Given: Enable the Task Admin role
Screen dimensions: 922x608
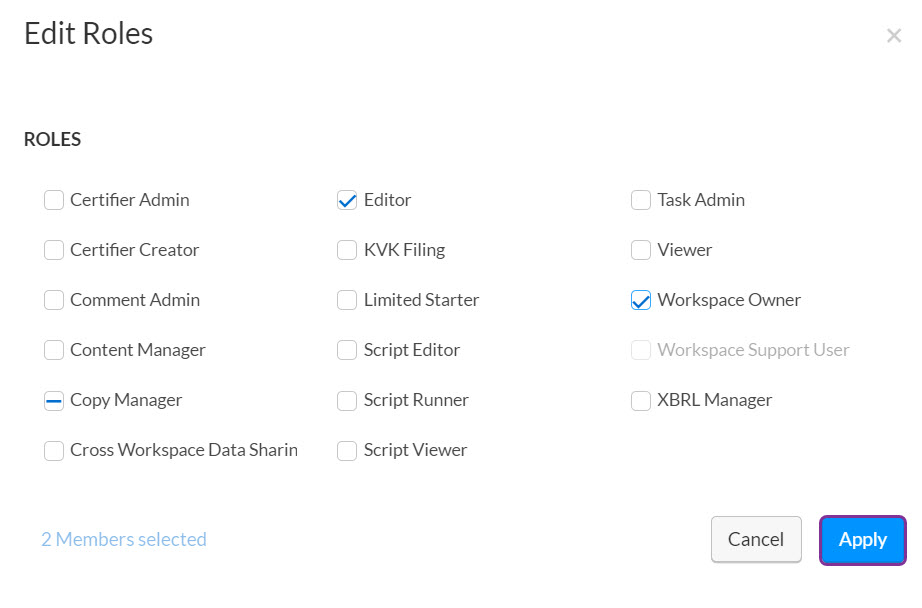Looking at the screenshot, I should coord(641,200).
